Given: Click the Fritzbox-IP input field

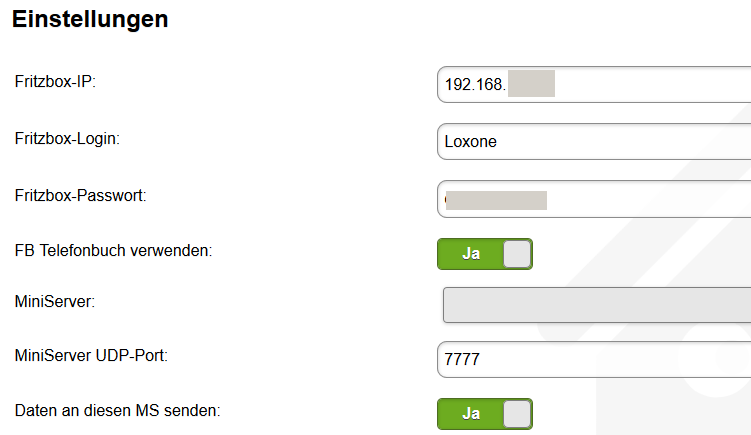Looking at the screenshot, I should pos(650,85).
